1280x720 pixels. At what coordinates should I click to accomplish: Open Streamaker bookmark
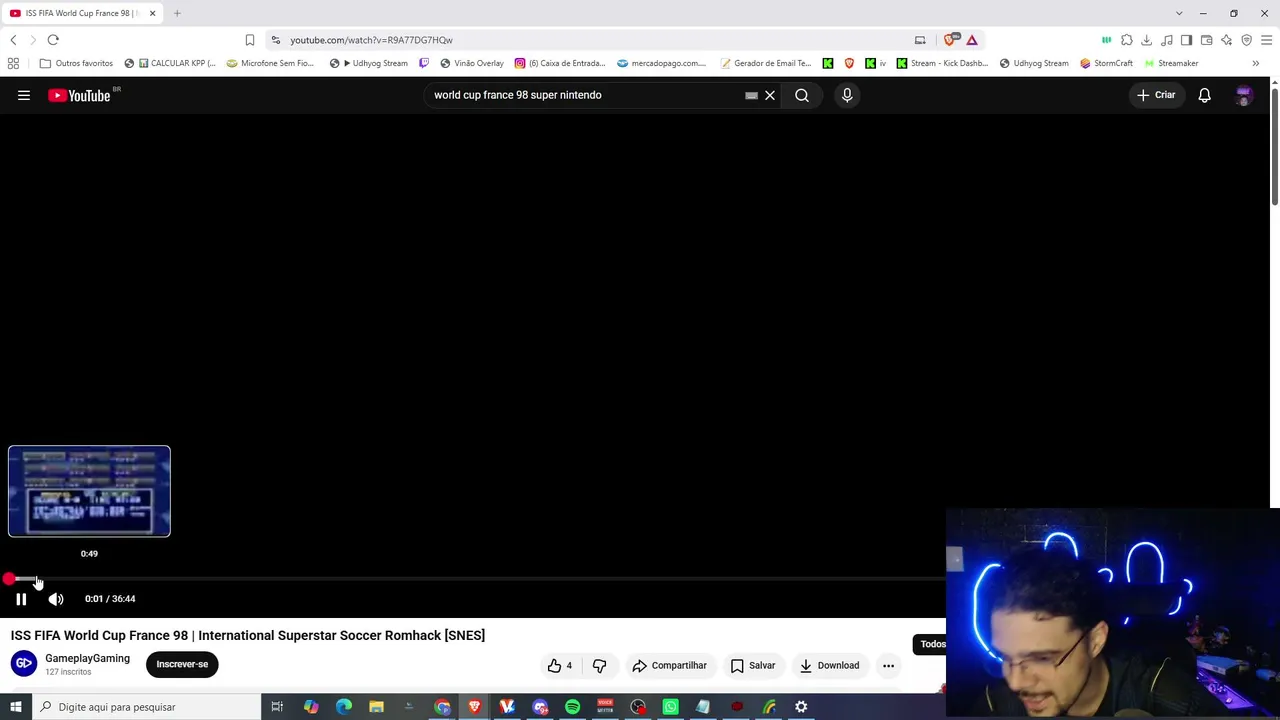click(1171, 63)
